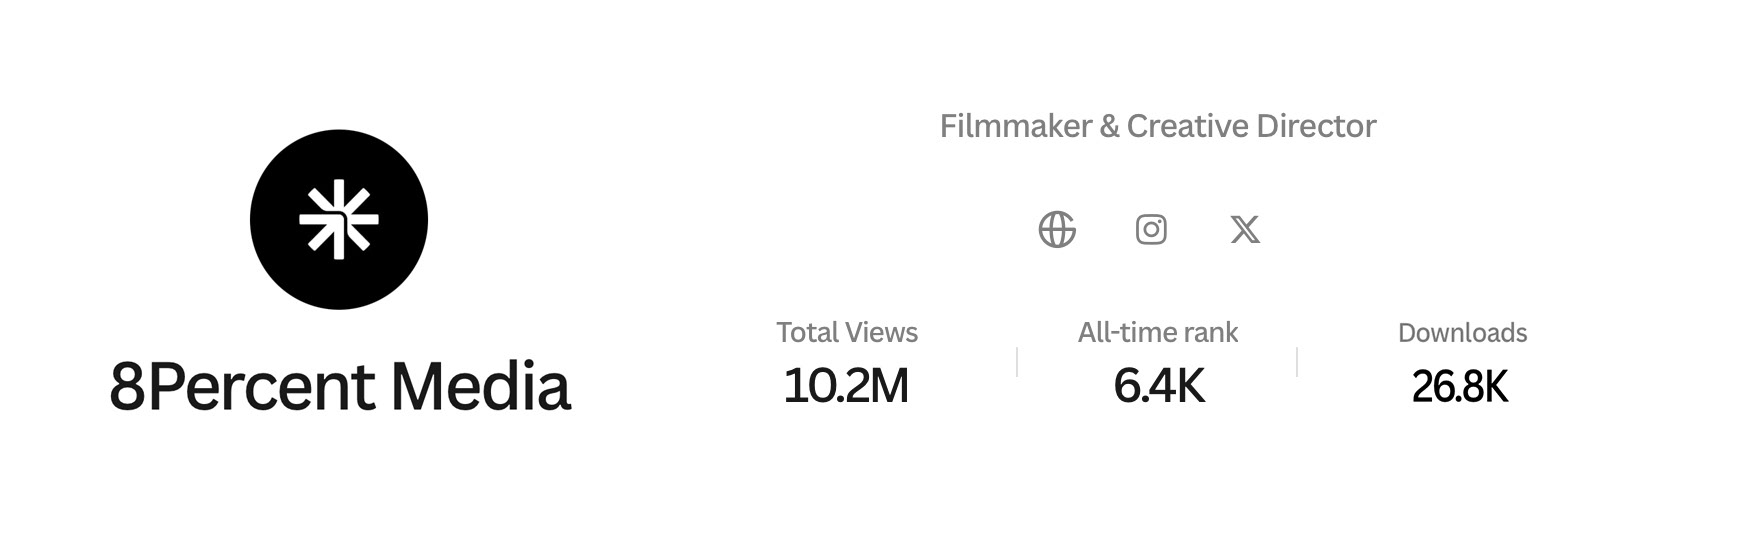
Task: Click the divider after the views stat
Action: 1017,362
